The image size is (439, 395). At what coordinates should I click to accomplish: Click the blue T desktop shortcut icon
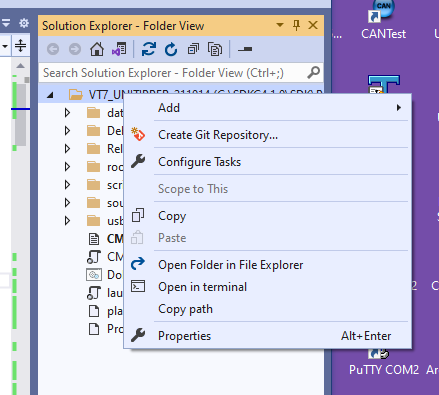384,85
